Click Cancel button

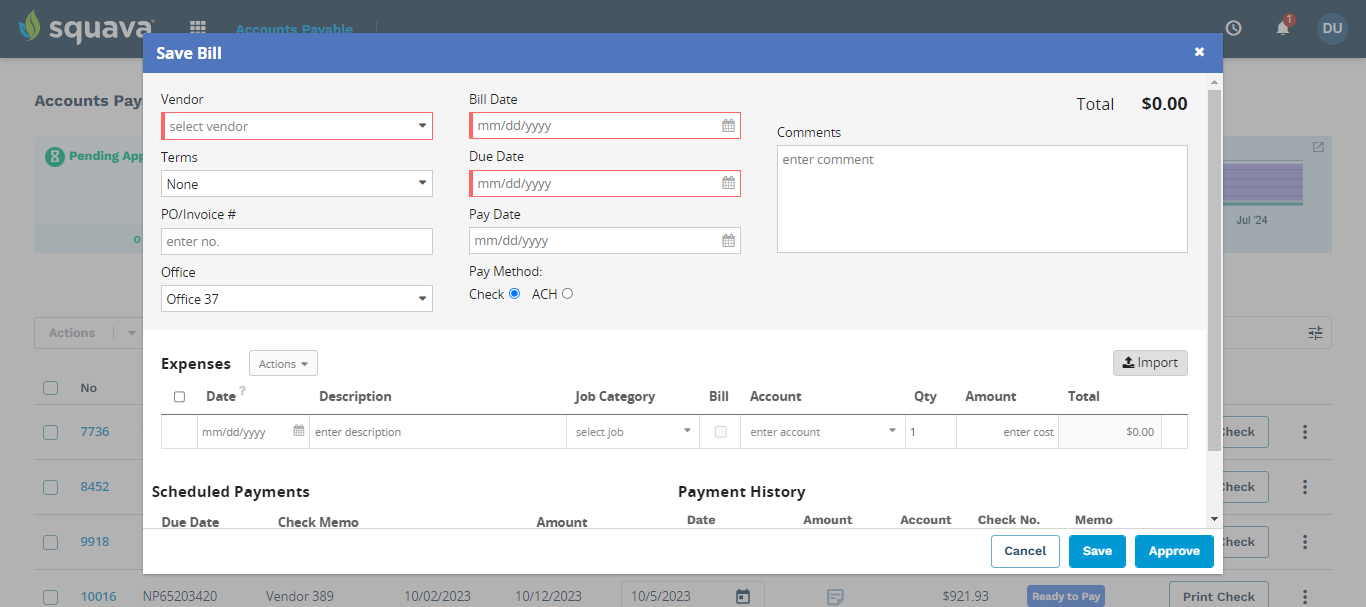pos(1025,551)
